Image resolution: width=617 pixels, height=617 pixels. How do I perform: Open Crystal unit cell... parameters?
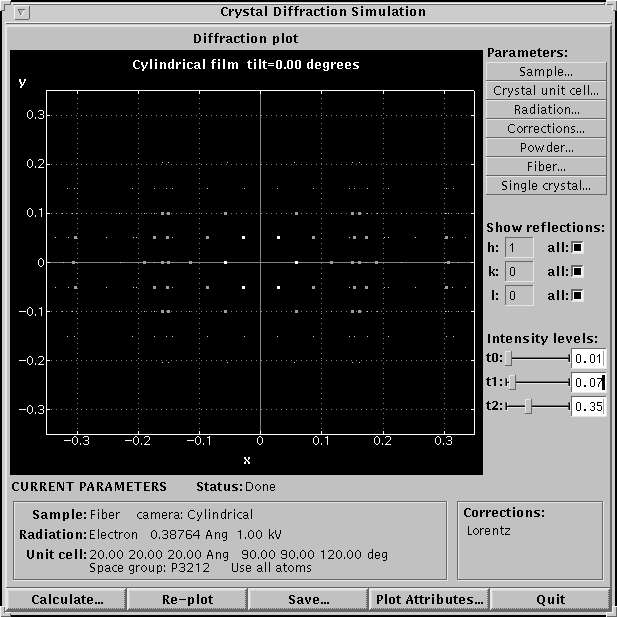pyautogui.click(x=546, y=91)
